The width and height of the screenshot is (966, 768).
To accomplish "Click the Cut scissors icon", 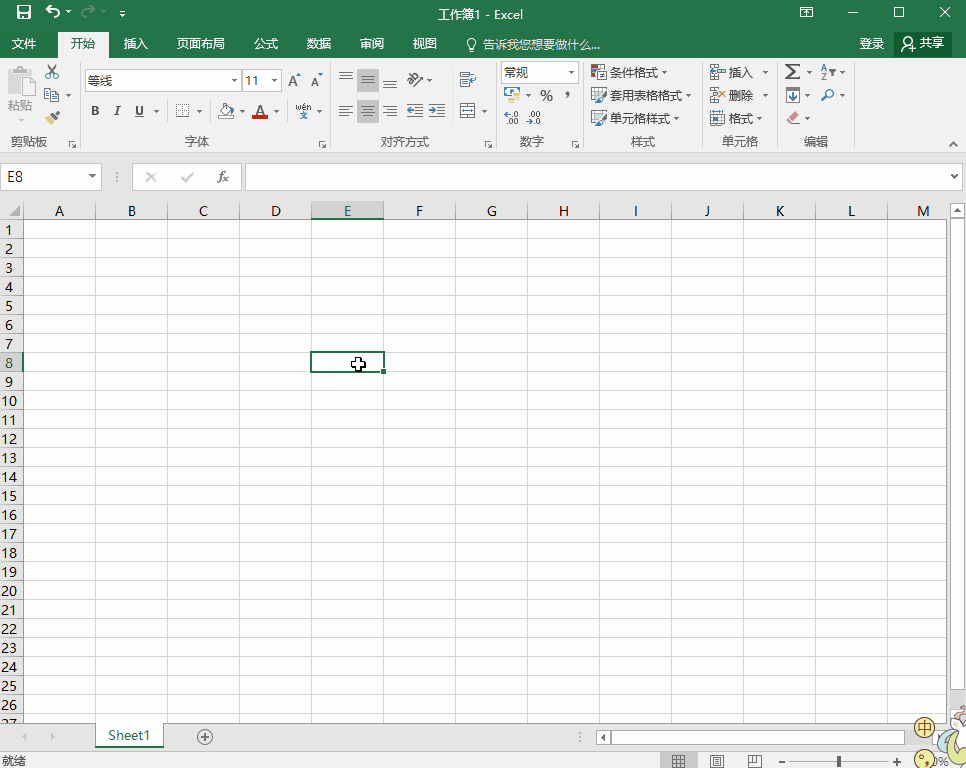I will click(52, 73).
